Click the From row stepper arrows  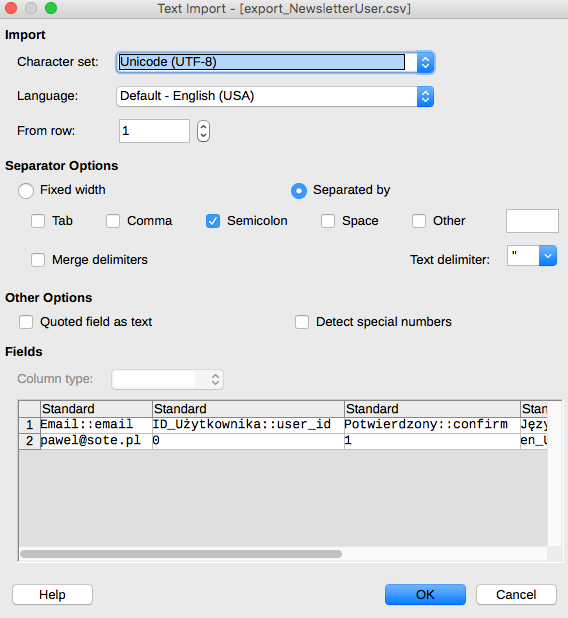tap(203, 131)
